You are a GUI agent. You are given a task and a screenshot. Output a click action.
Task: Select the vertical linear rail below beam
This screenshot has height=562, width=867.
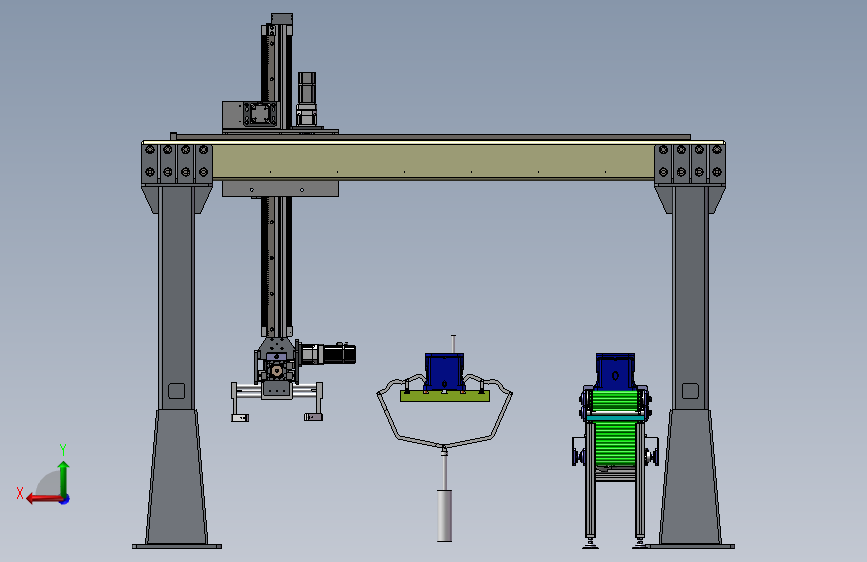click(276, 267)
